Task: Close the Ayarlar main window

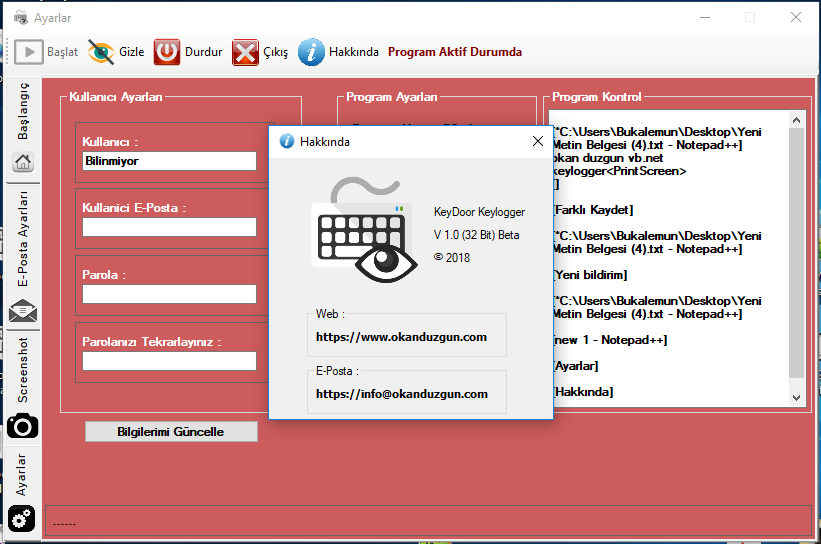Action: (796, 17)
